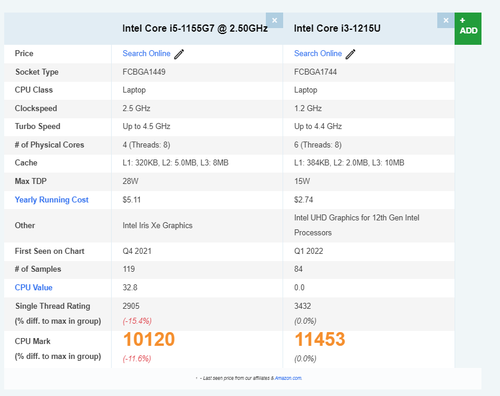Click the Q4 2021 first seen value
This screenshot has width=500, height=396.
[137, 251]
